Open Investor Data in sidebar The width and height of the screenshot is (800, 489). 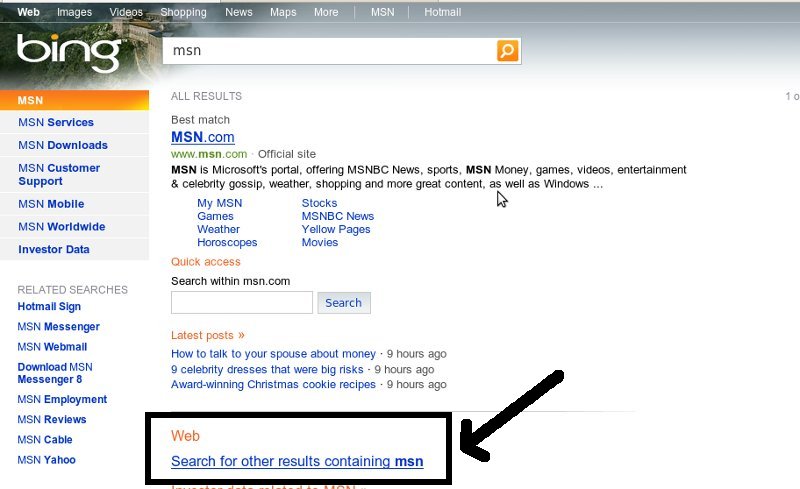point(54,249)
